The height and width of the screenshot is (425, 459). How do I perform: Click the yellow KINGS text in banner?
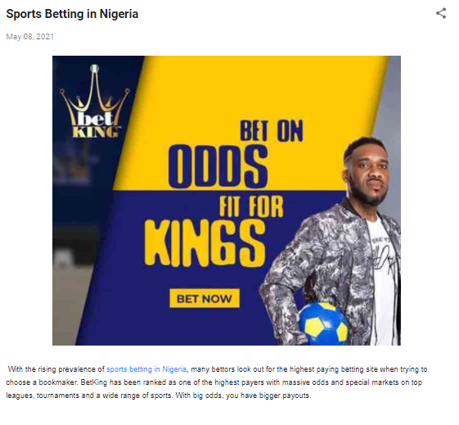tap(205, 243)
